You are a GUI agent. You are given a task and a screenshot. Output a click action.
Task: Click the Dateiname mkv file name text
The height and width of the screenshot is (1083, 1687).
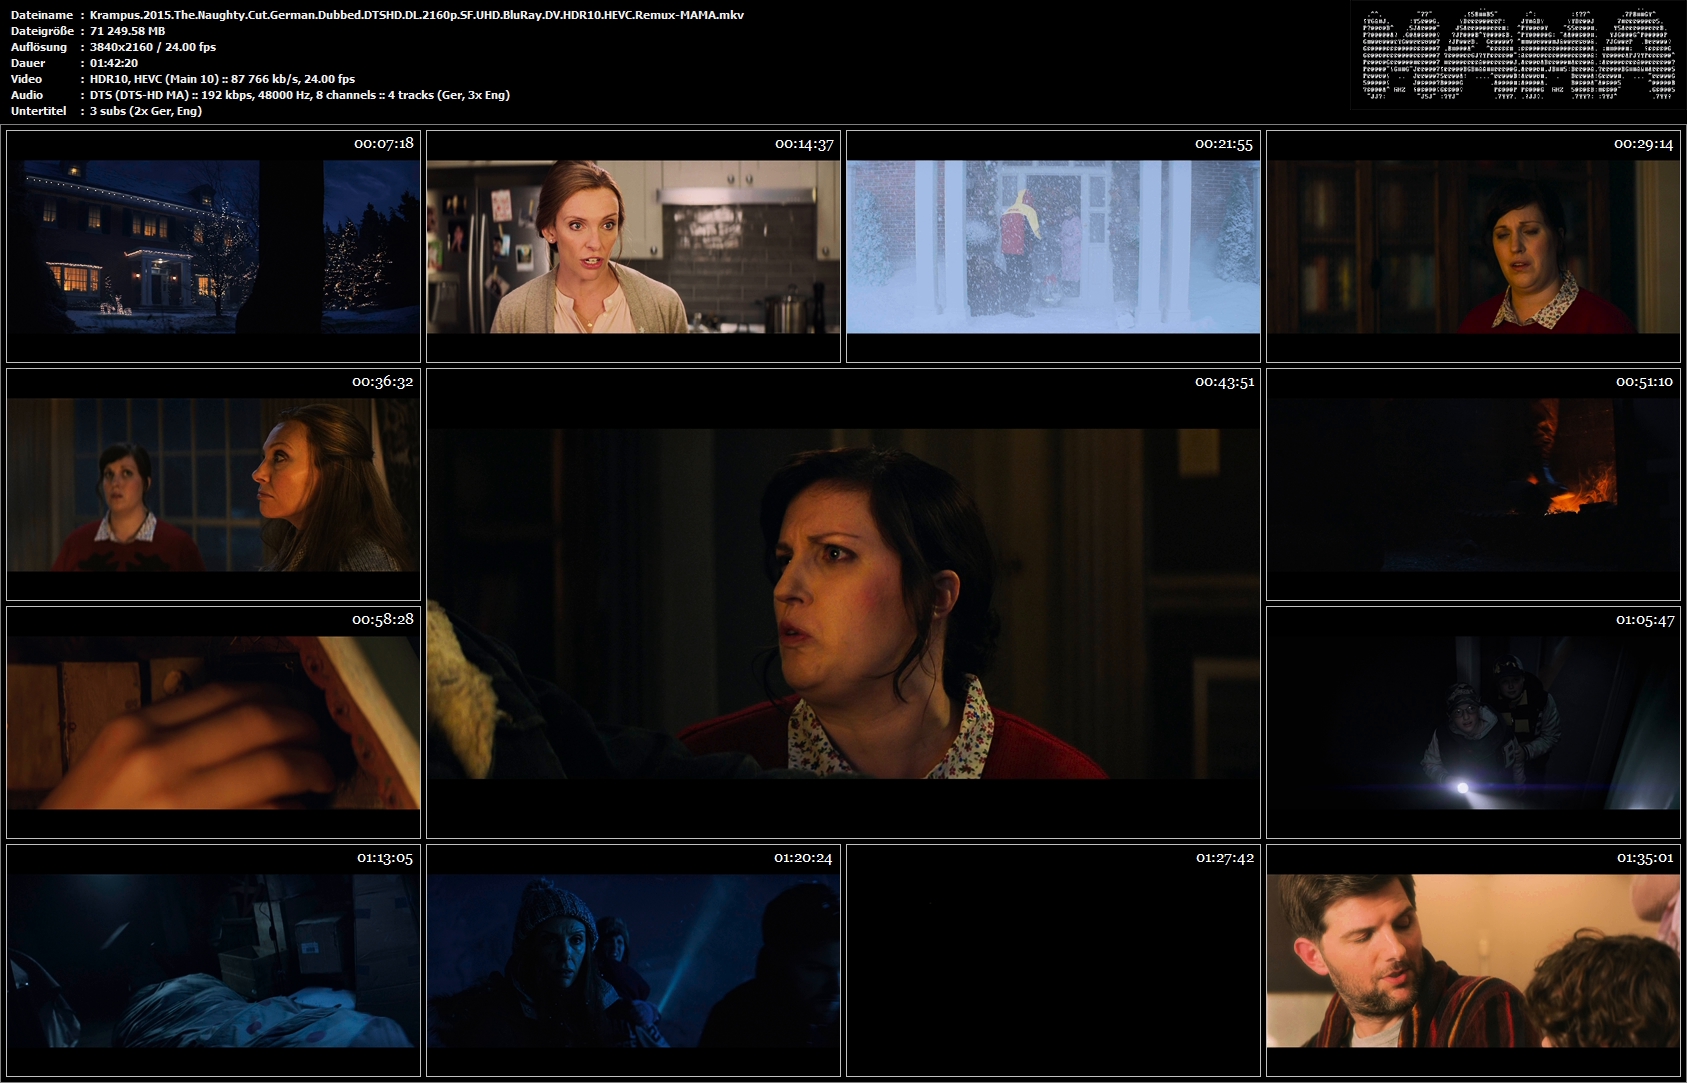(x=417, y=15)
